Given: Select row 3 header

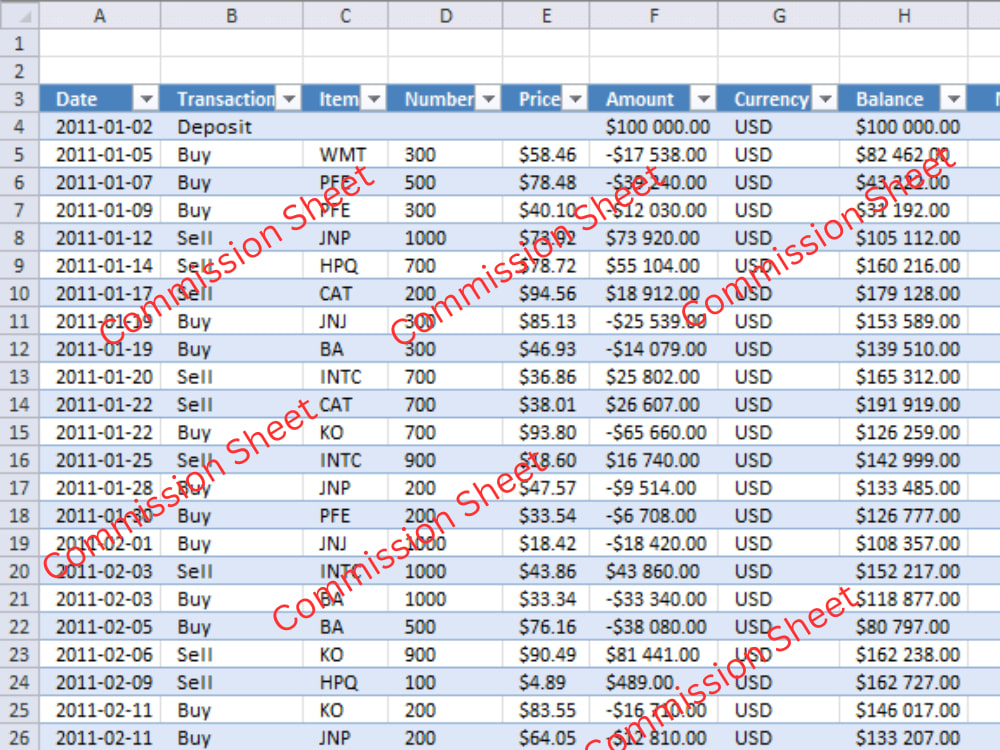Looking at the screenshot, I should (x=19, y=99).
